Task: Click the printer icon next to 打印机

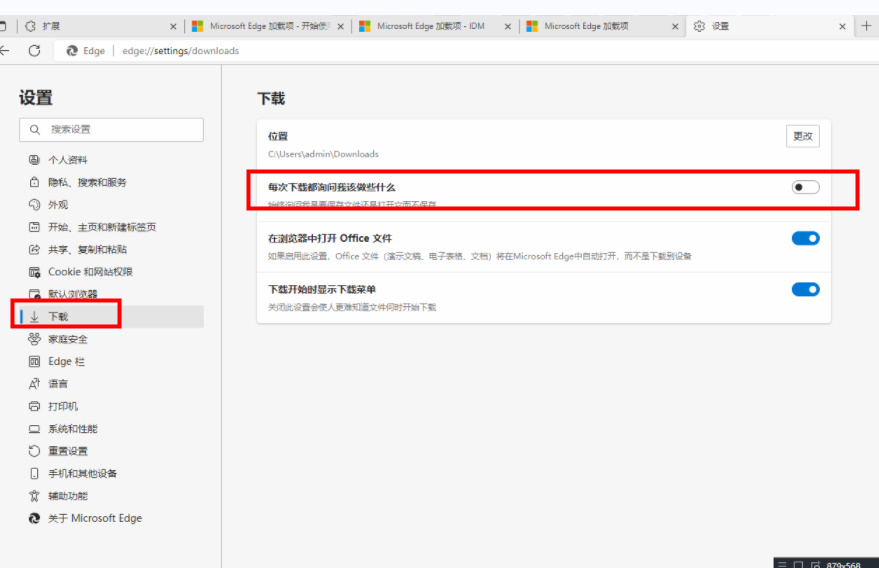Action: [x=35, y=406]
